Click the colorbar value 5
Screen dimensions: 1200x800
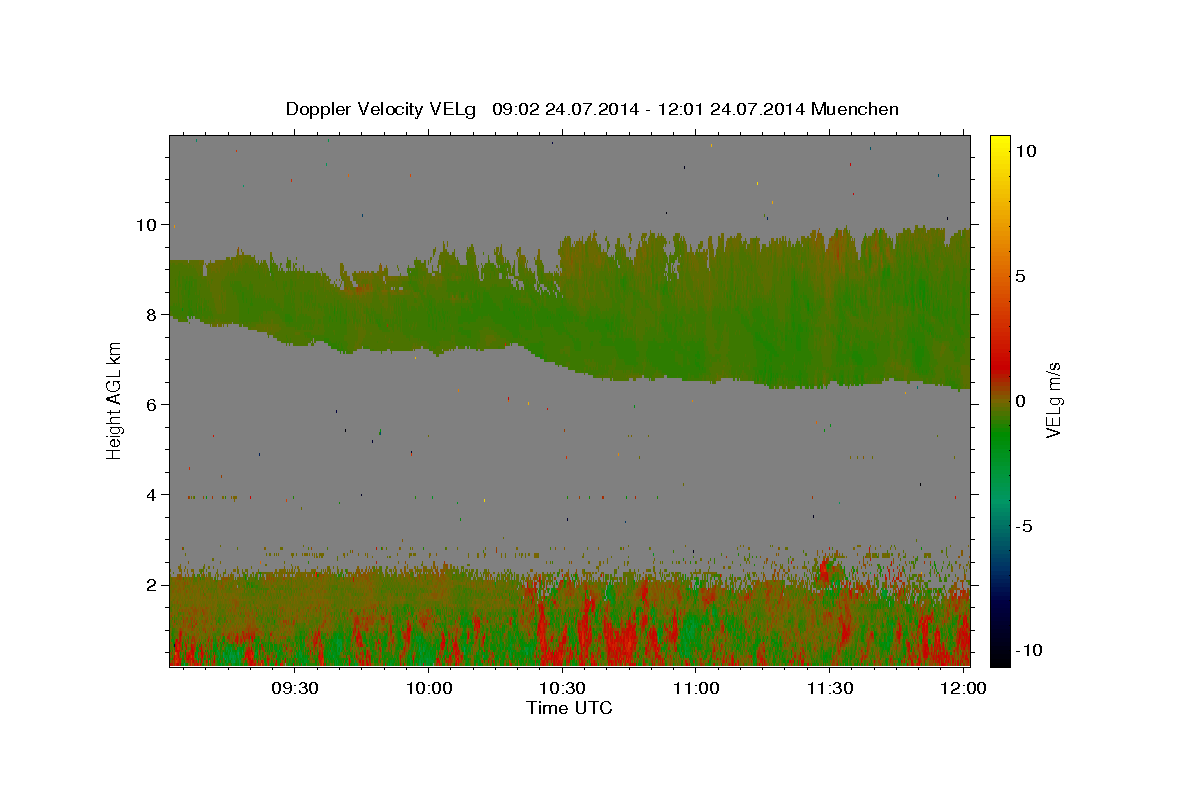point(1021,276)
